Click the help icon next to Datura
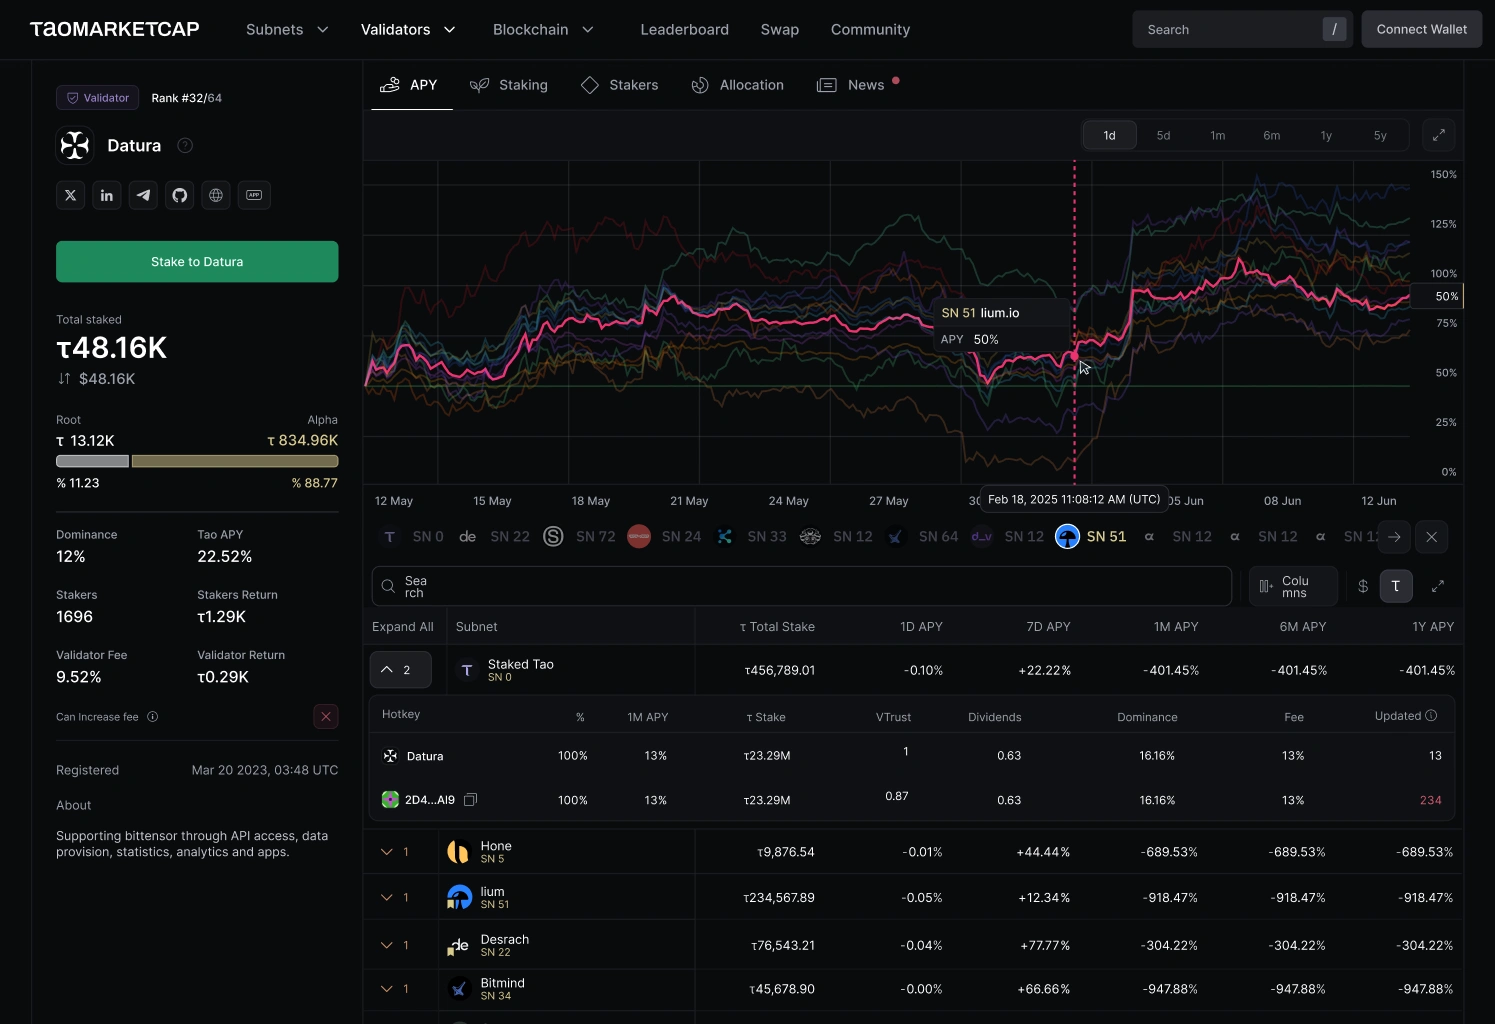 pyautogui.click(x=185, y=145)
